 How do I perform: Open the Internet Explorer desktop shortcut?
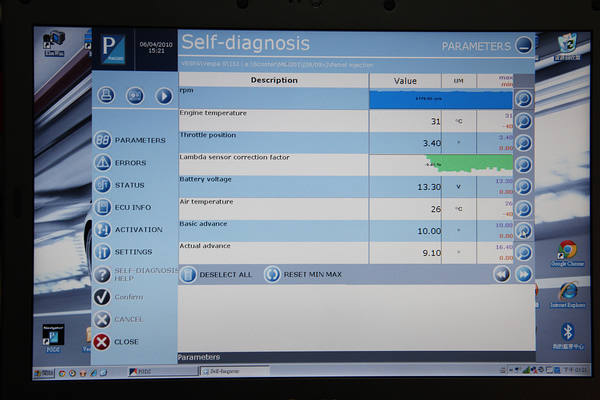tap(568, 292)
